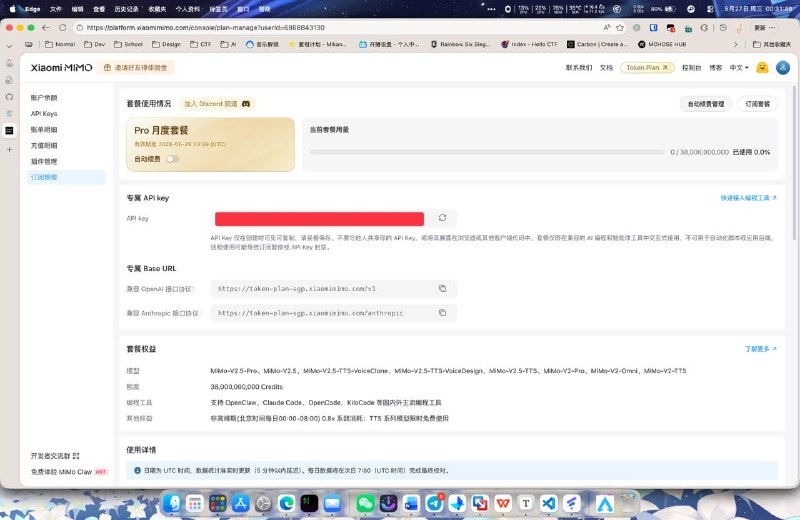Open System Settings from the Dock
800x520 pixels.
(263, 504)
